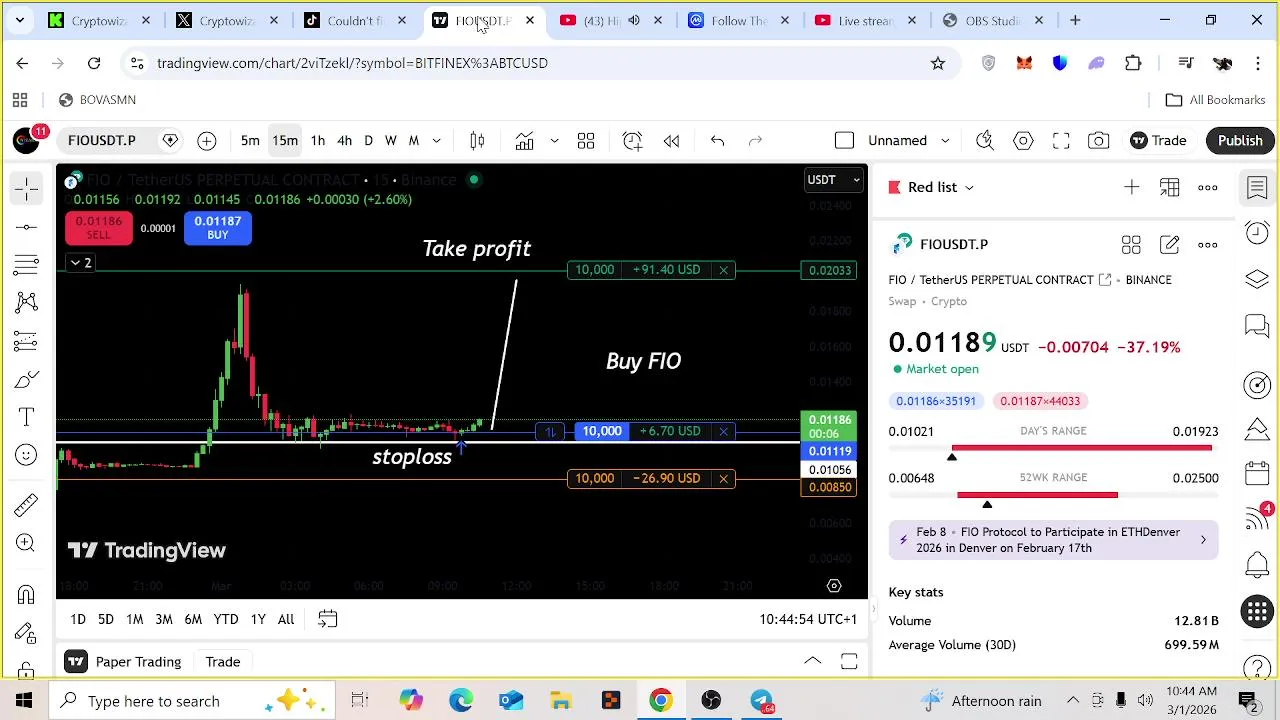Open notifications bell in sidebar
Screen dimensions: 1280x720
tap(1257, 565)
